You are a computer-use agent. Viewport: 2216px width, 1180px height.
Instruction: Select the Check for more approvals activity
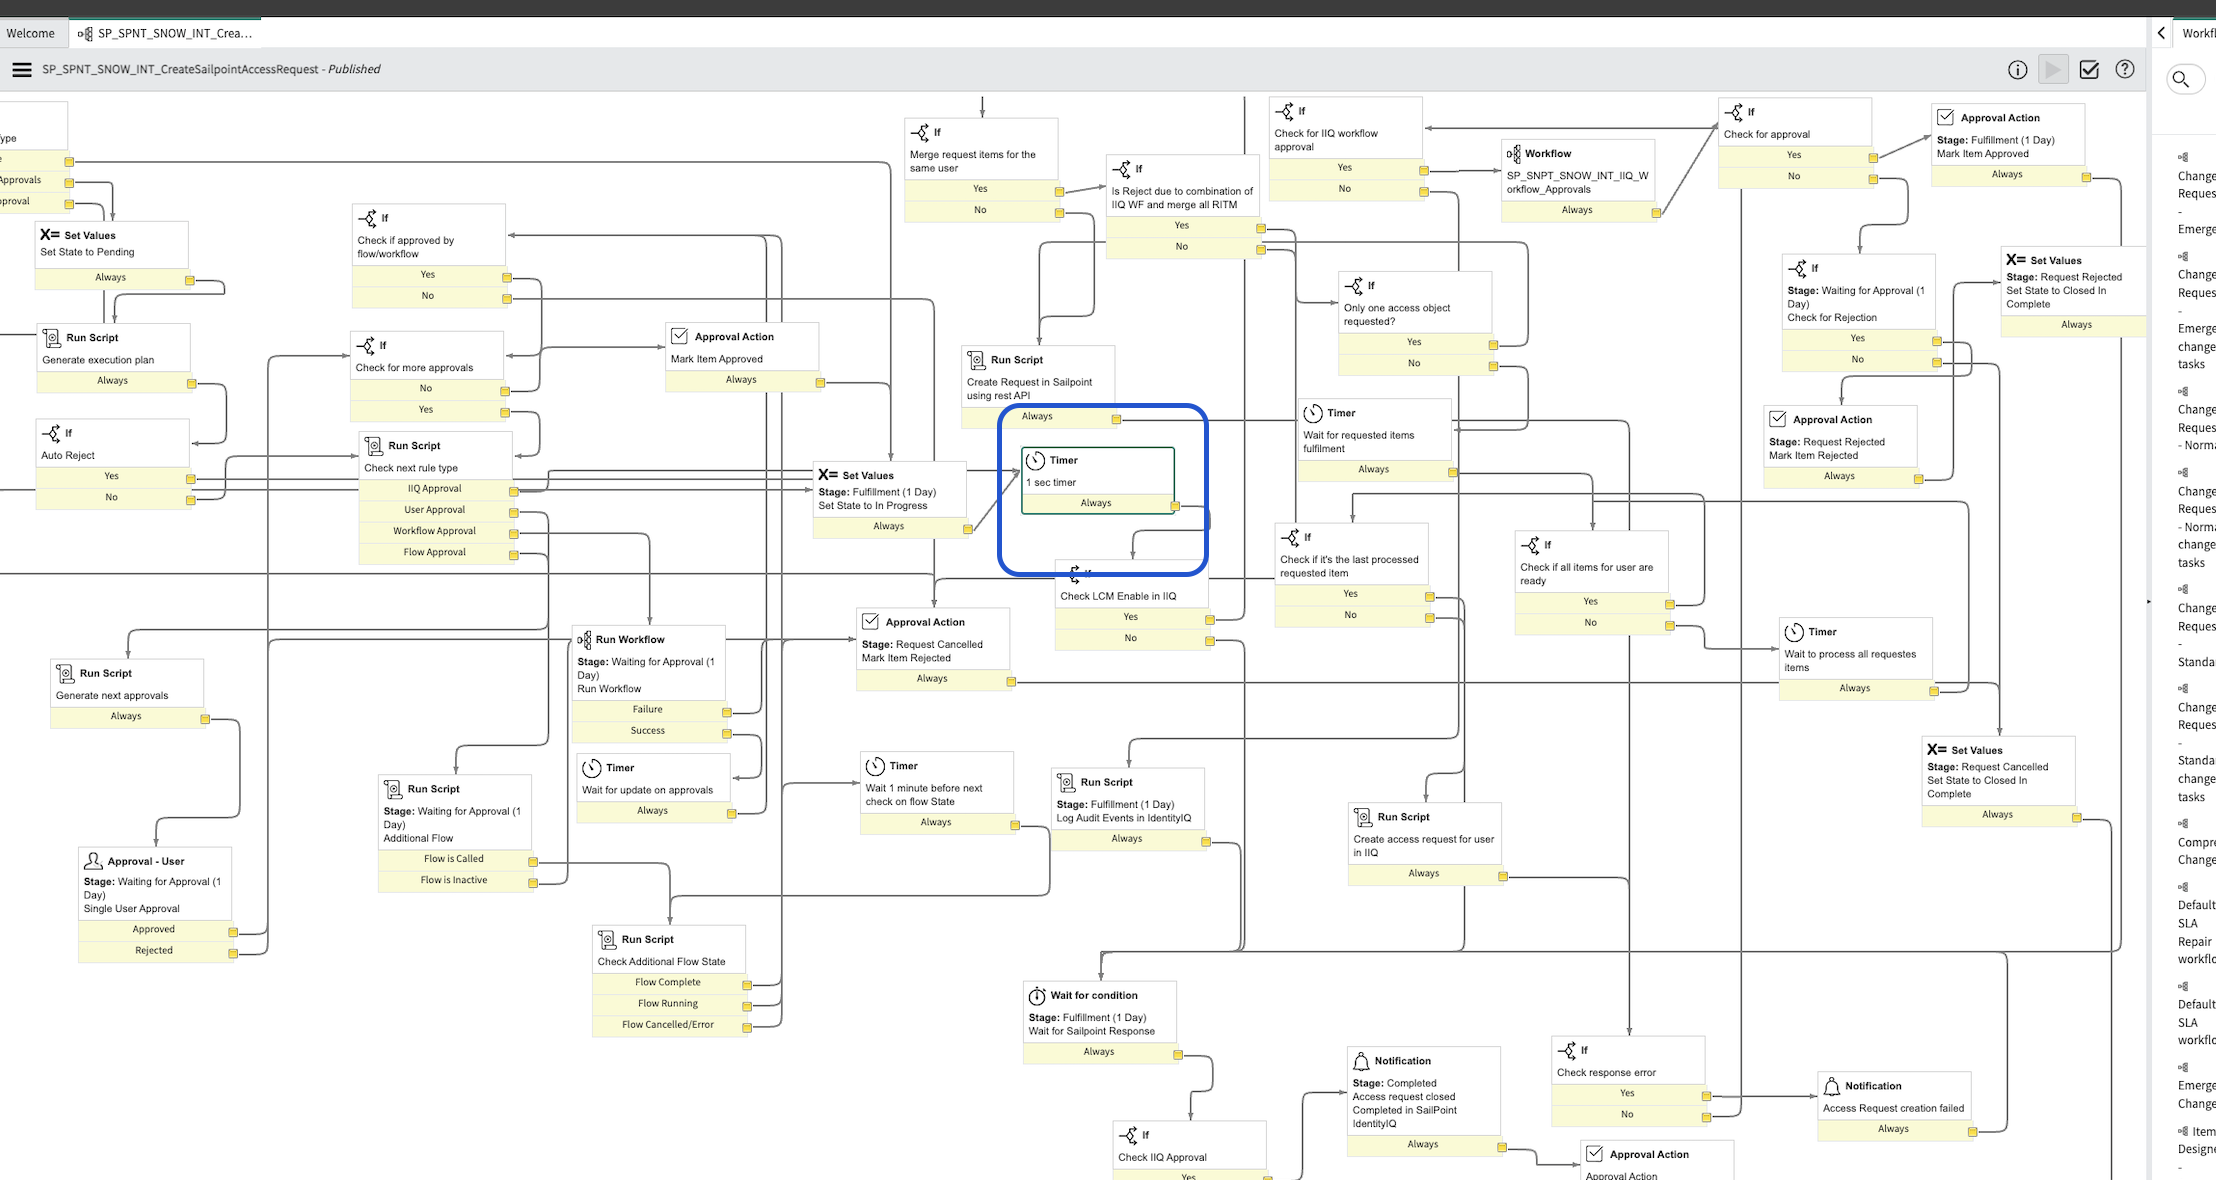click(427, 376)
